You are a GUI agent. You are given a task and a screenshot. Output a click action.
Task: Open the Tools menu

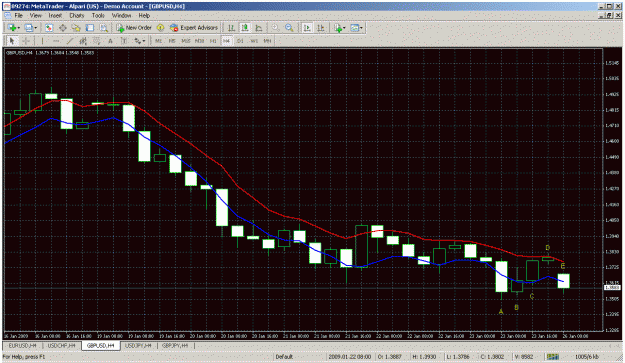(98, 15)
